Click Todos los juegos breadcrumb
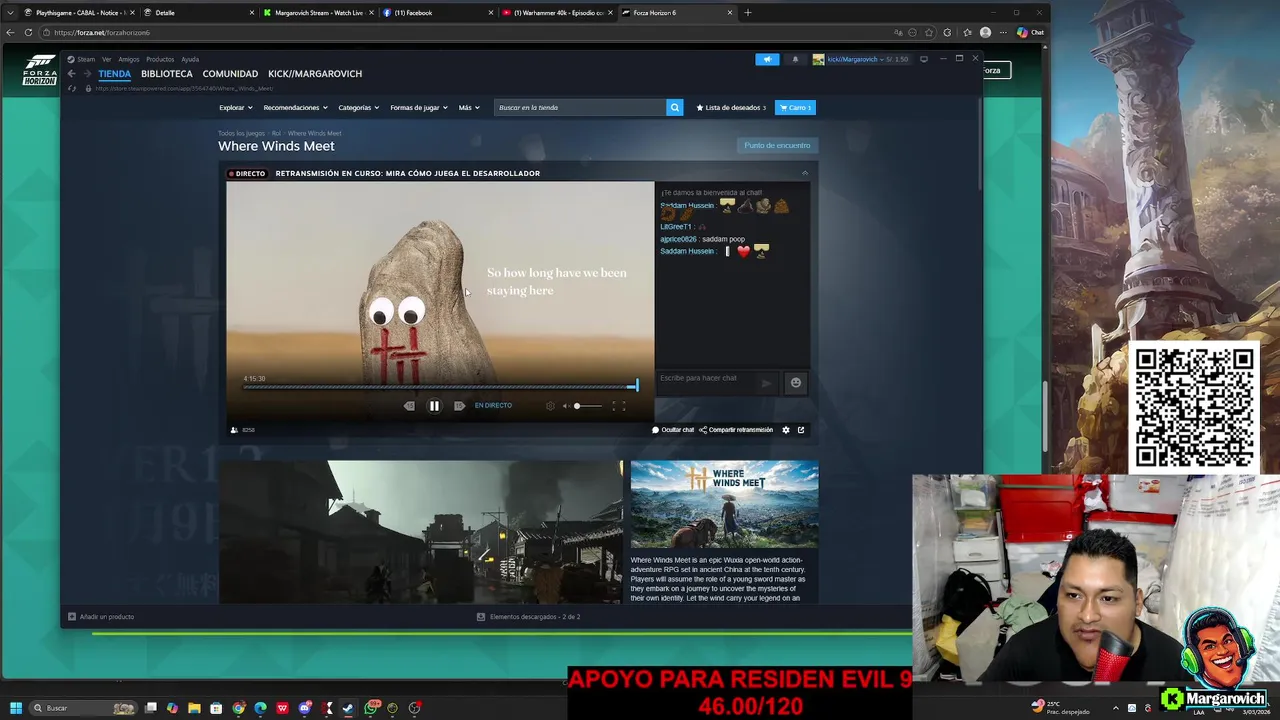This screenshot has width=1280, height=720. [x=241, y=133]
